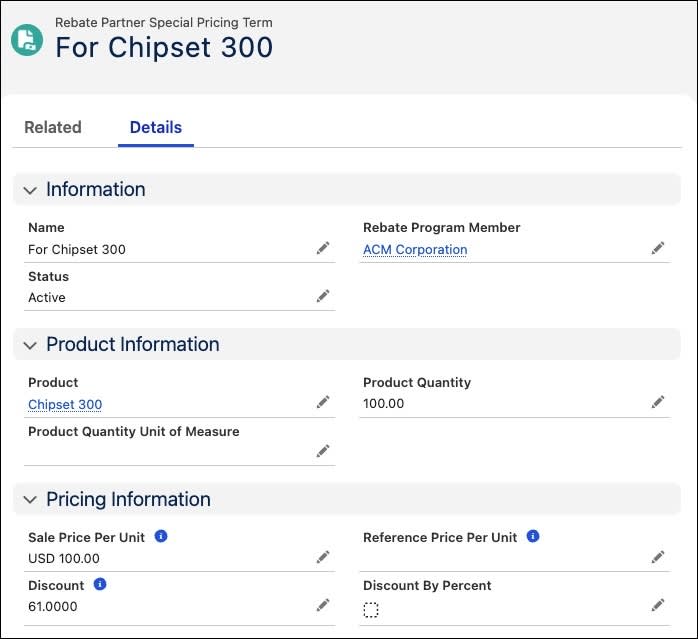Edit Reference Price Per Unit pencil icon

658,557
